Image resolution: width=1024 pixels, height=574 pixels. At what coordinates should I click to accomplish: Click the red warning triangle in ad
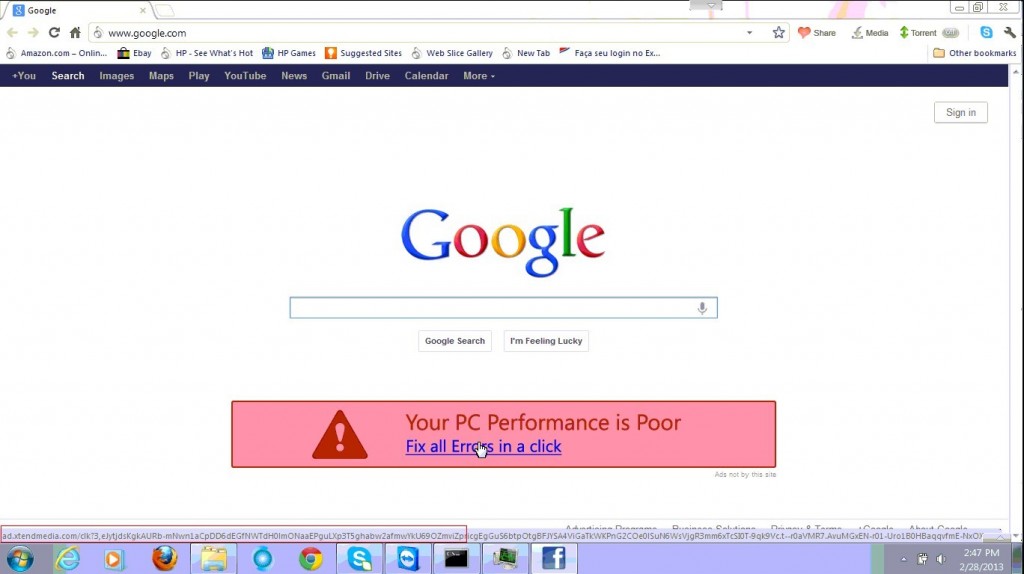click(x=340, y=435)
